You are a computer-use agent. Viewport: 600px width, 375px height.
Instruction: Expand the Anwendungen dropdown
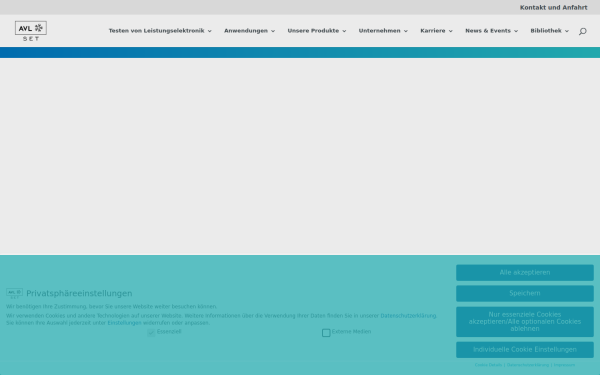tap(249, 31)
